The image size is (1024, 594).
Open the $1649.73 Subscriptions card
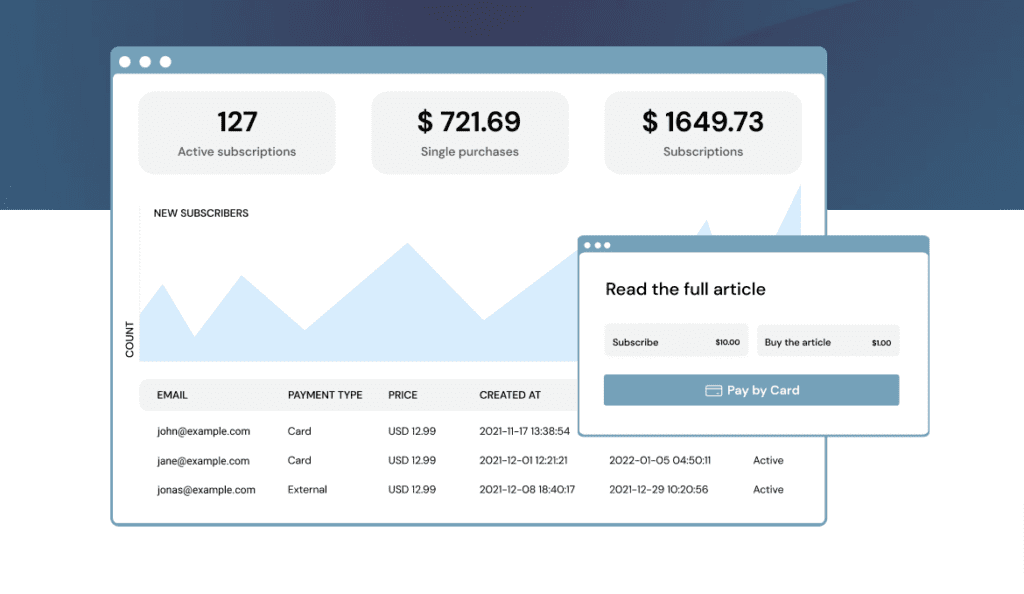click(x=703, y=133)
